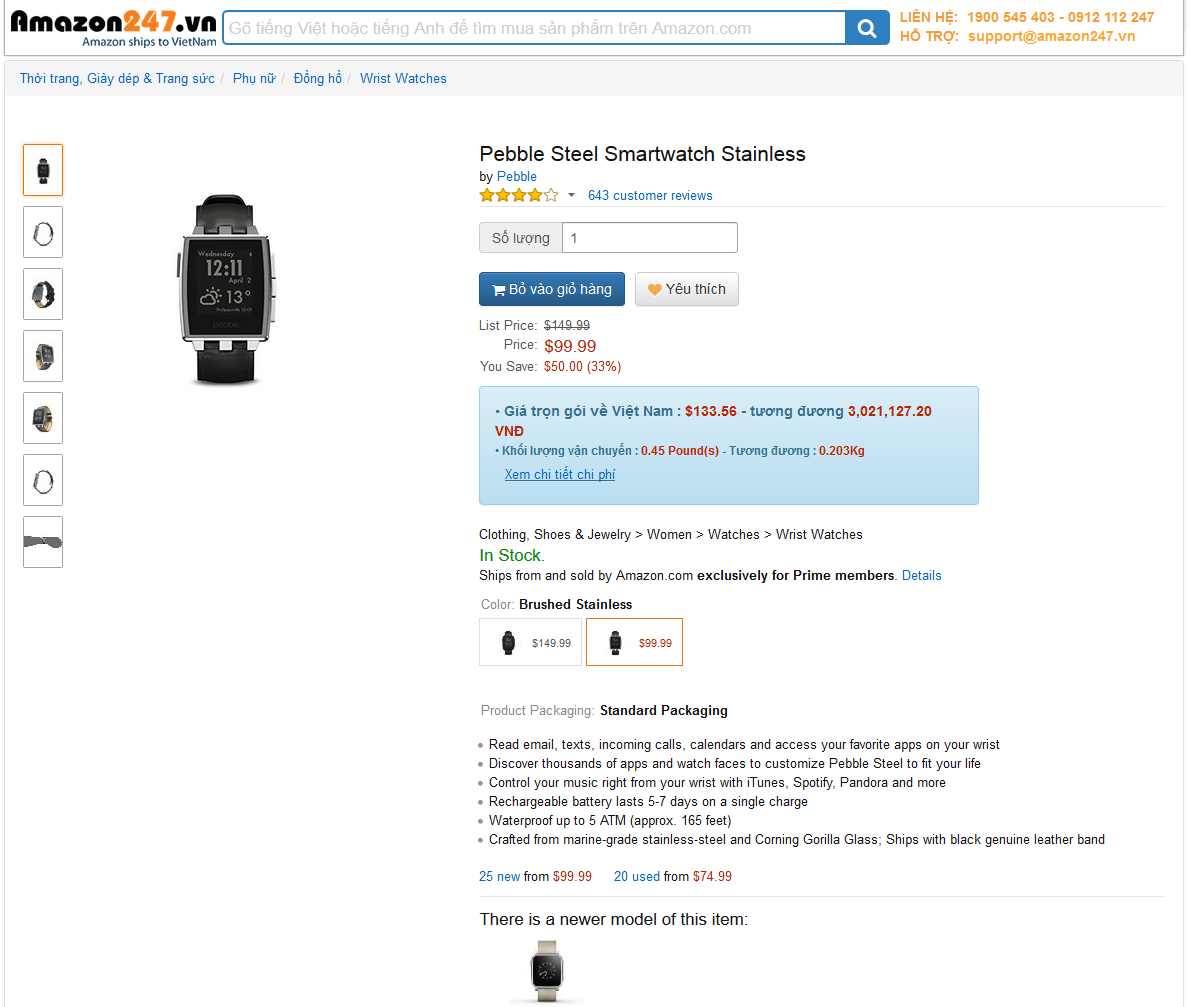Open the Pebble brand link
Viewport: 1190px width, 1007px height.
tap(517, 177)
